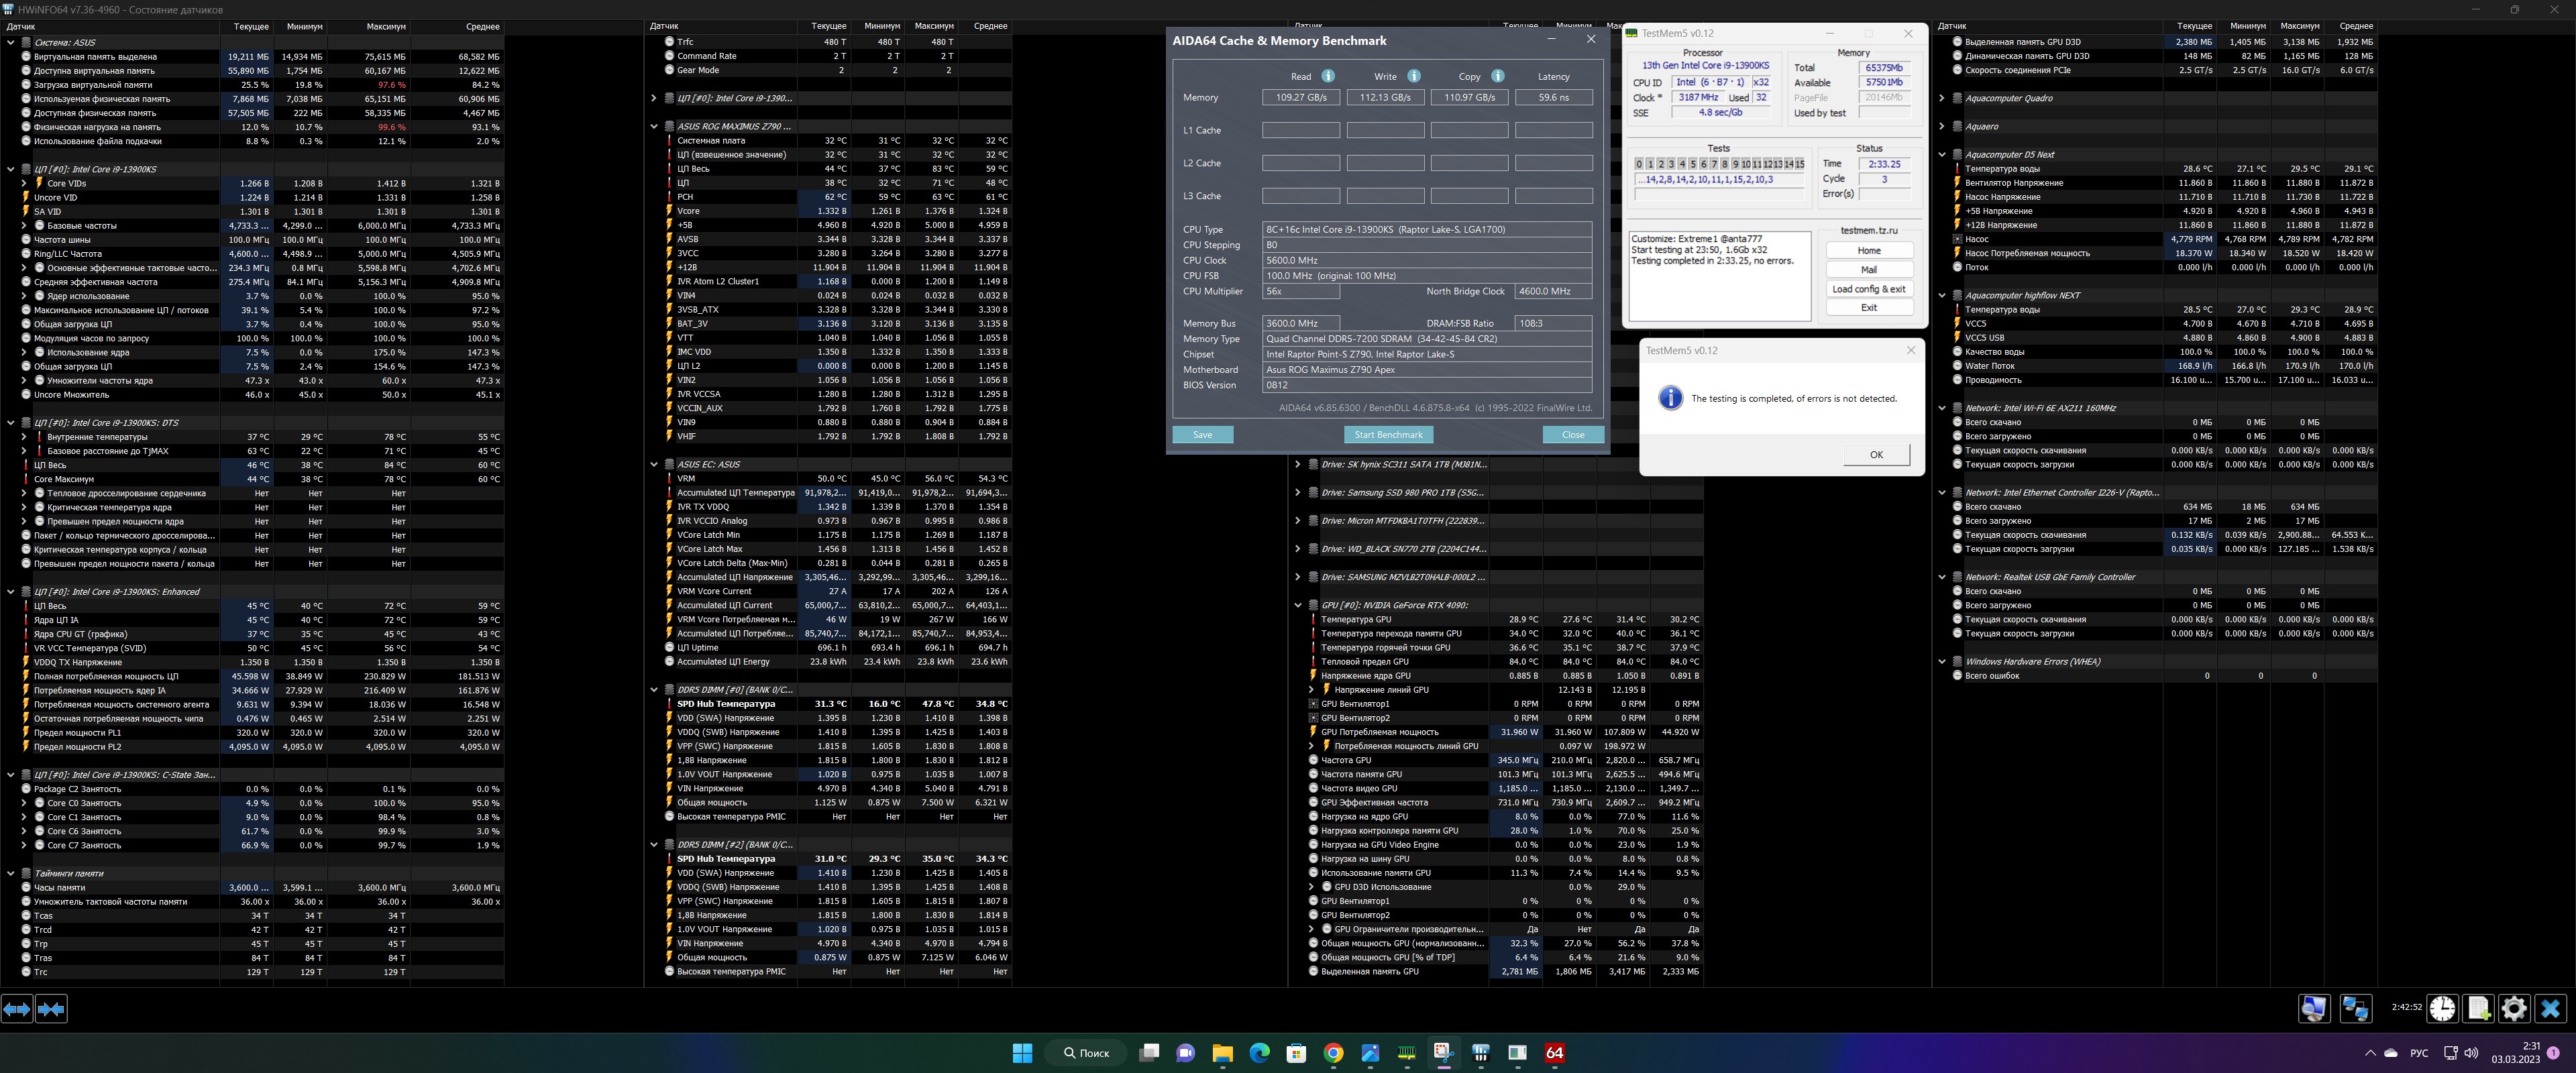This screenshot has height=1073, width=2576.
Task: Open Google Chrome from the taskbar
Action: (1333, 1052)
